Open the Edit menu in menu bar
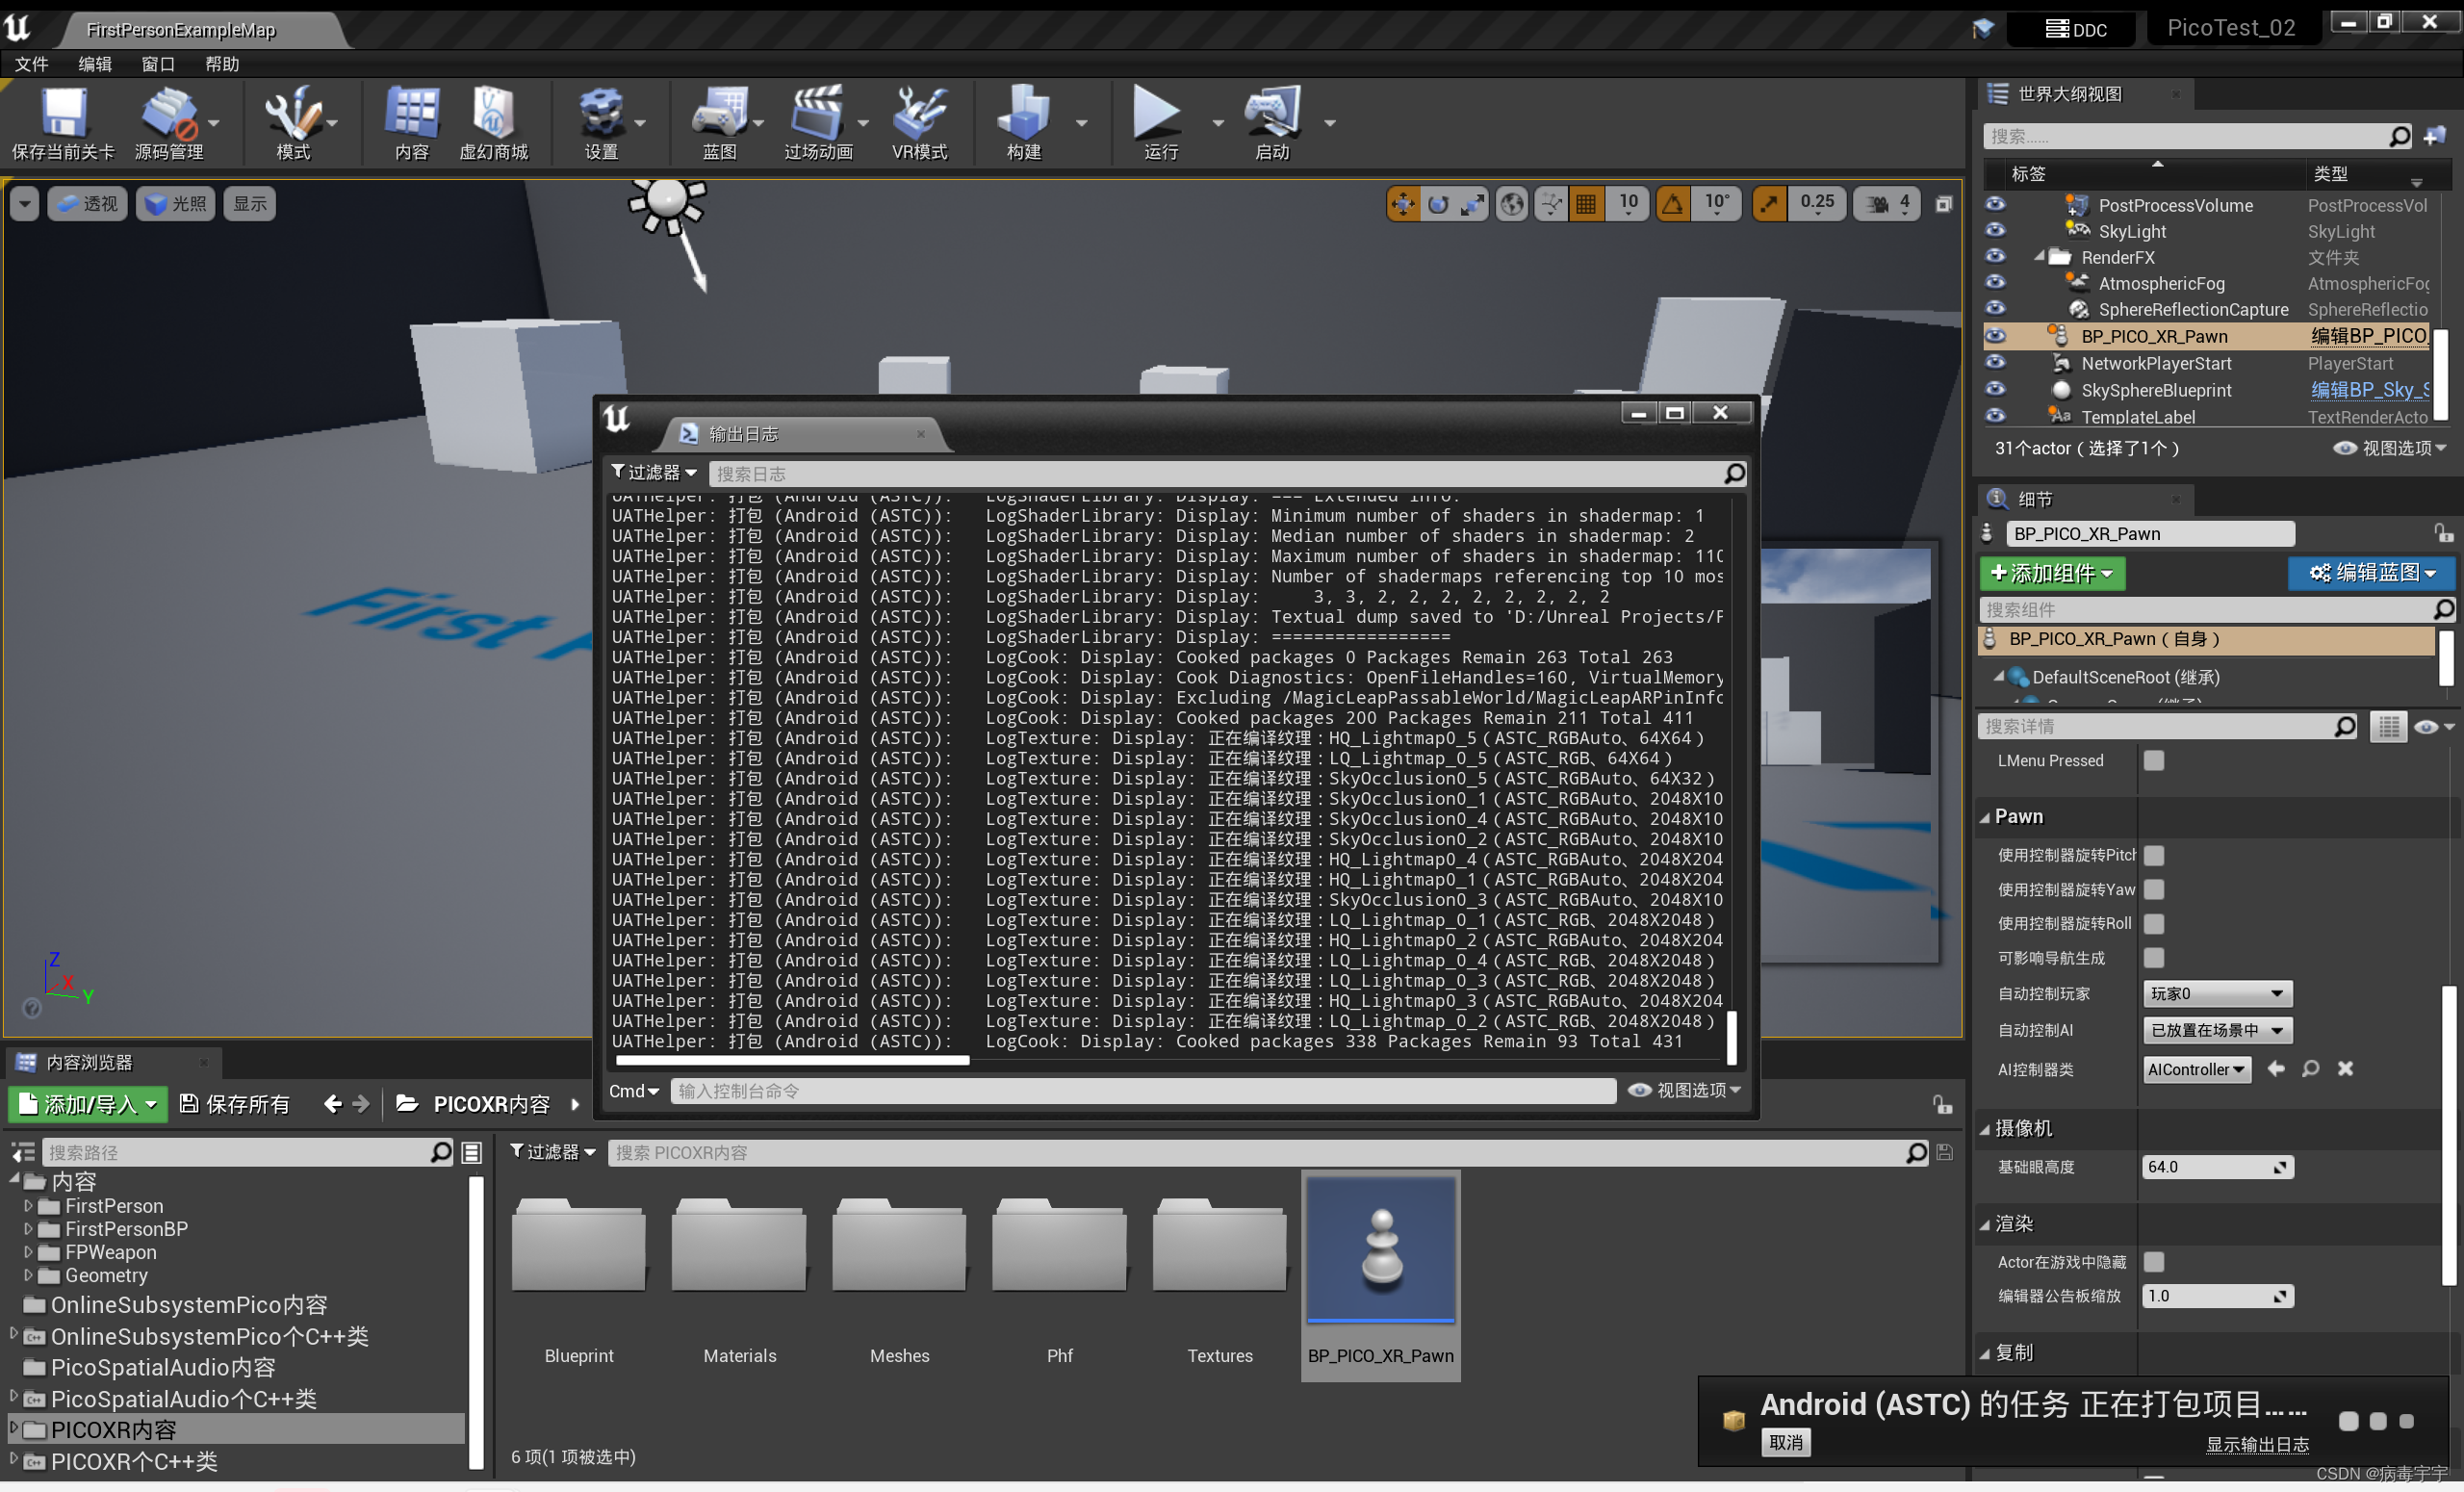Viewport: 2464px width, 1492px height. pos(95,64)
